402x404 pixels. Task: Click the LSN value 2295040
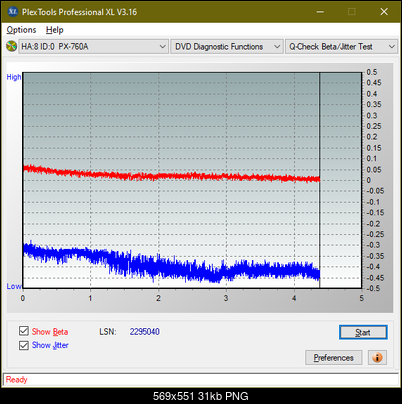[x=145, y=332]
